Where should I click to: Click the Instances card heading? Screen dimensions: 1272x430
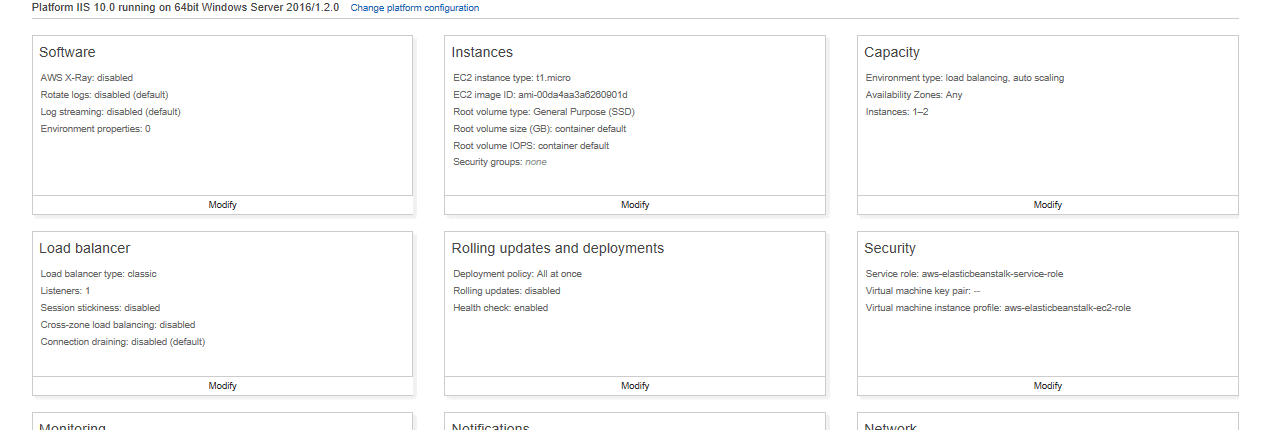point(482,52)
